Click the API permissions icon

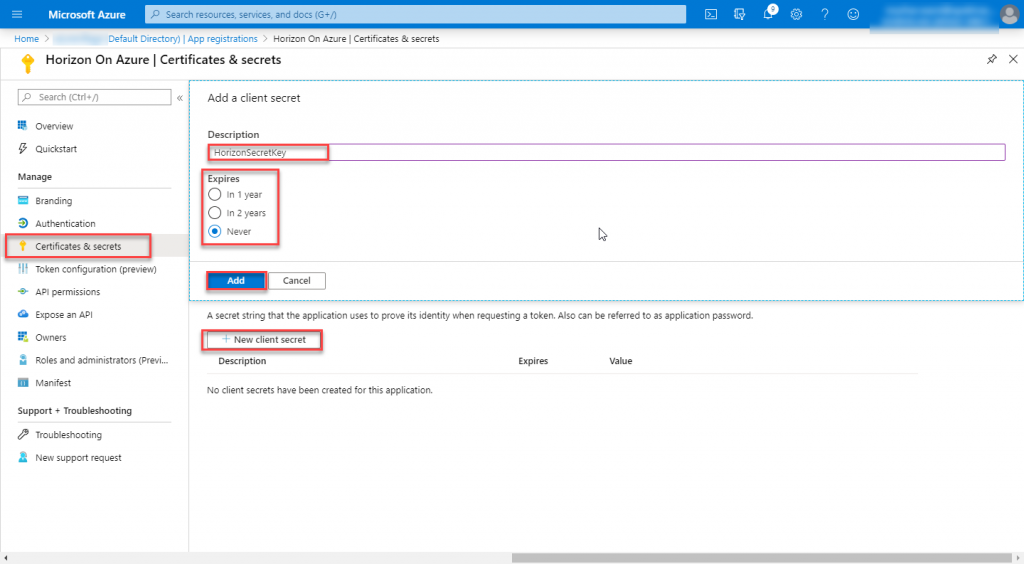(23, 291)
